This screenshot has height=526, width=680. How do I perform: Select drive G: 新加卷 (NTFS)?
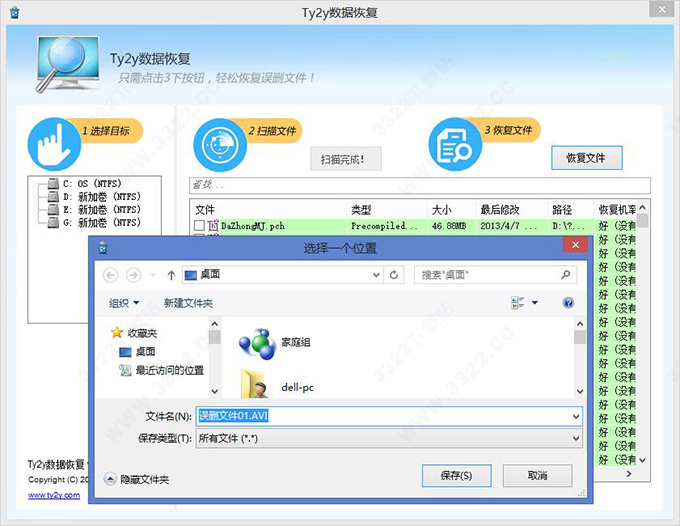pos(94,222)
